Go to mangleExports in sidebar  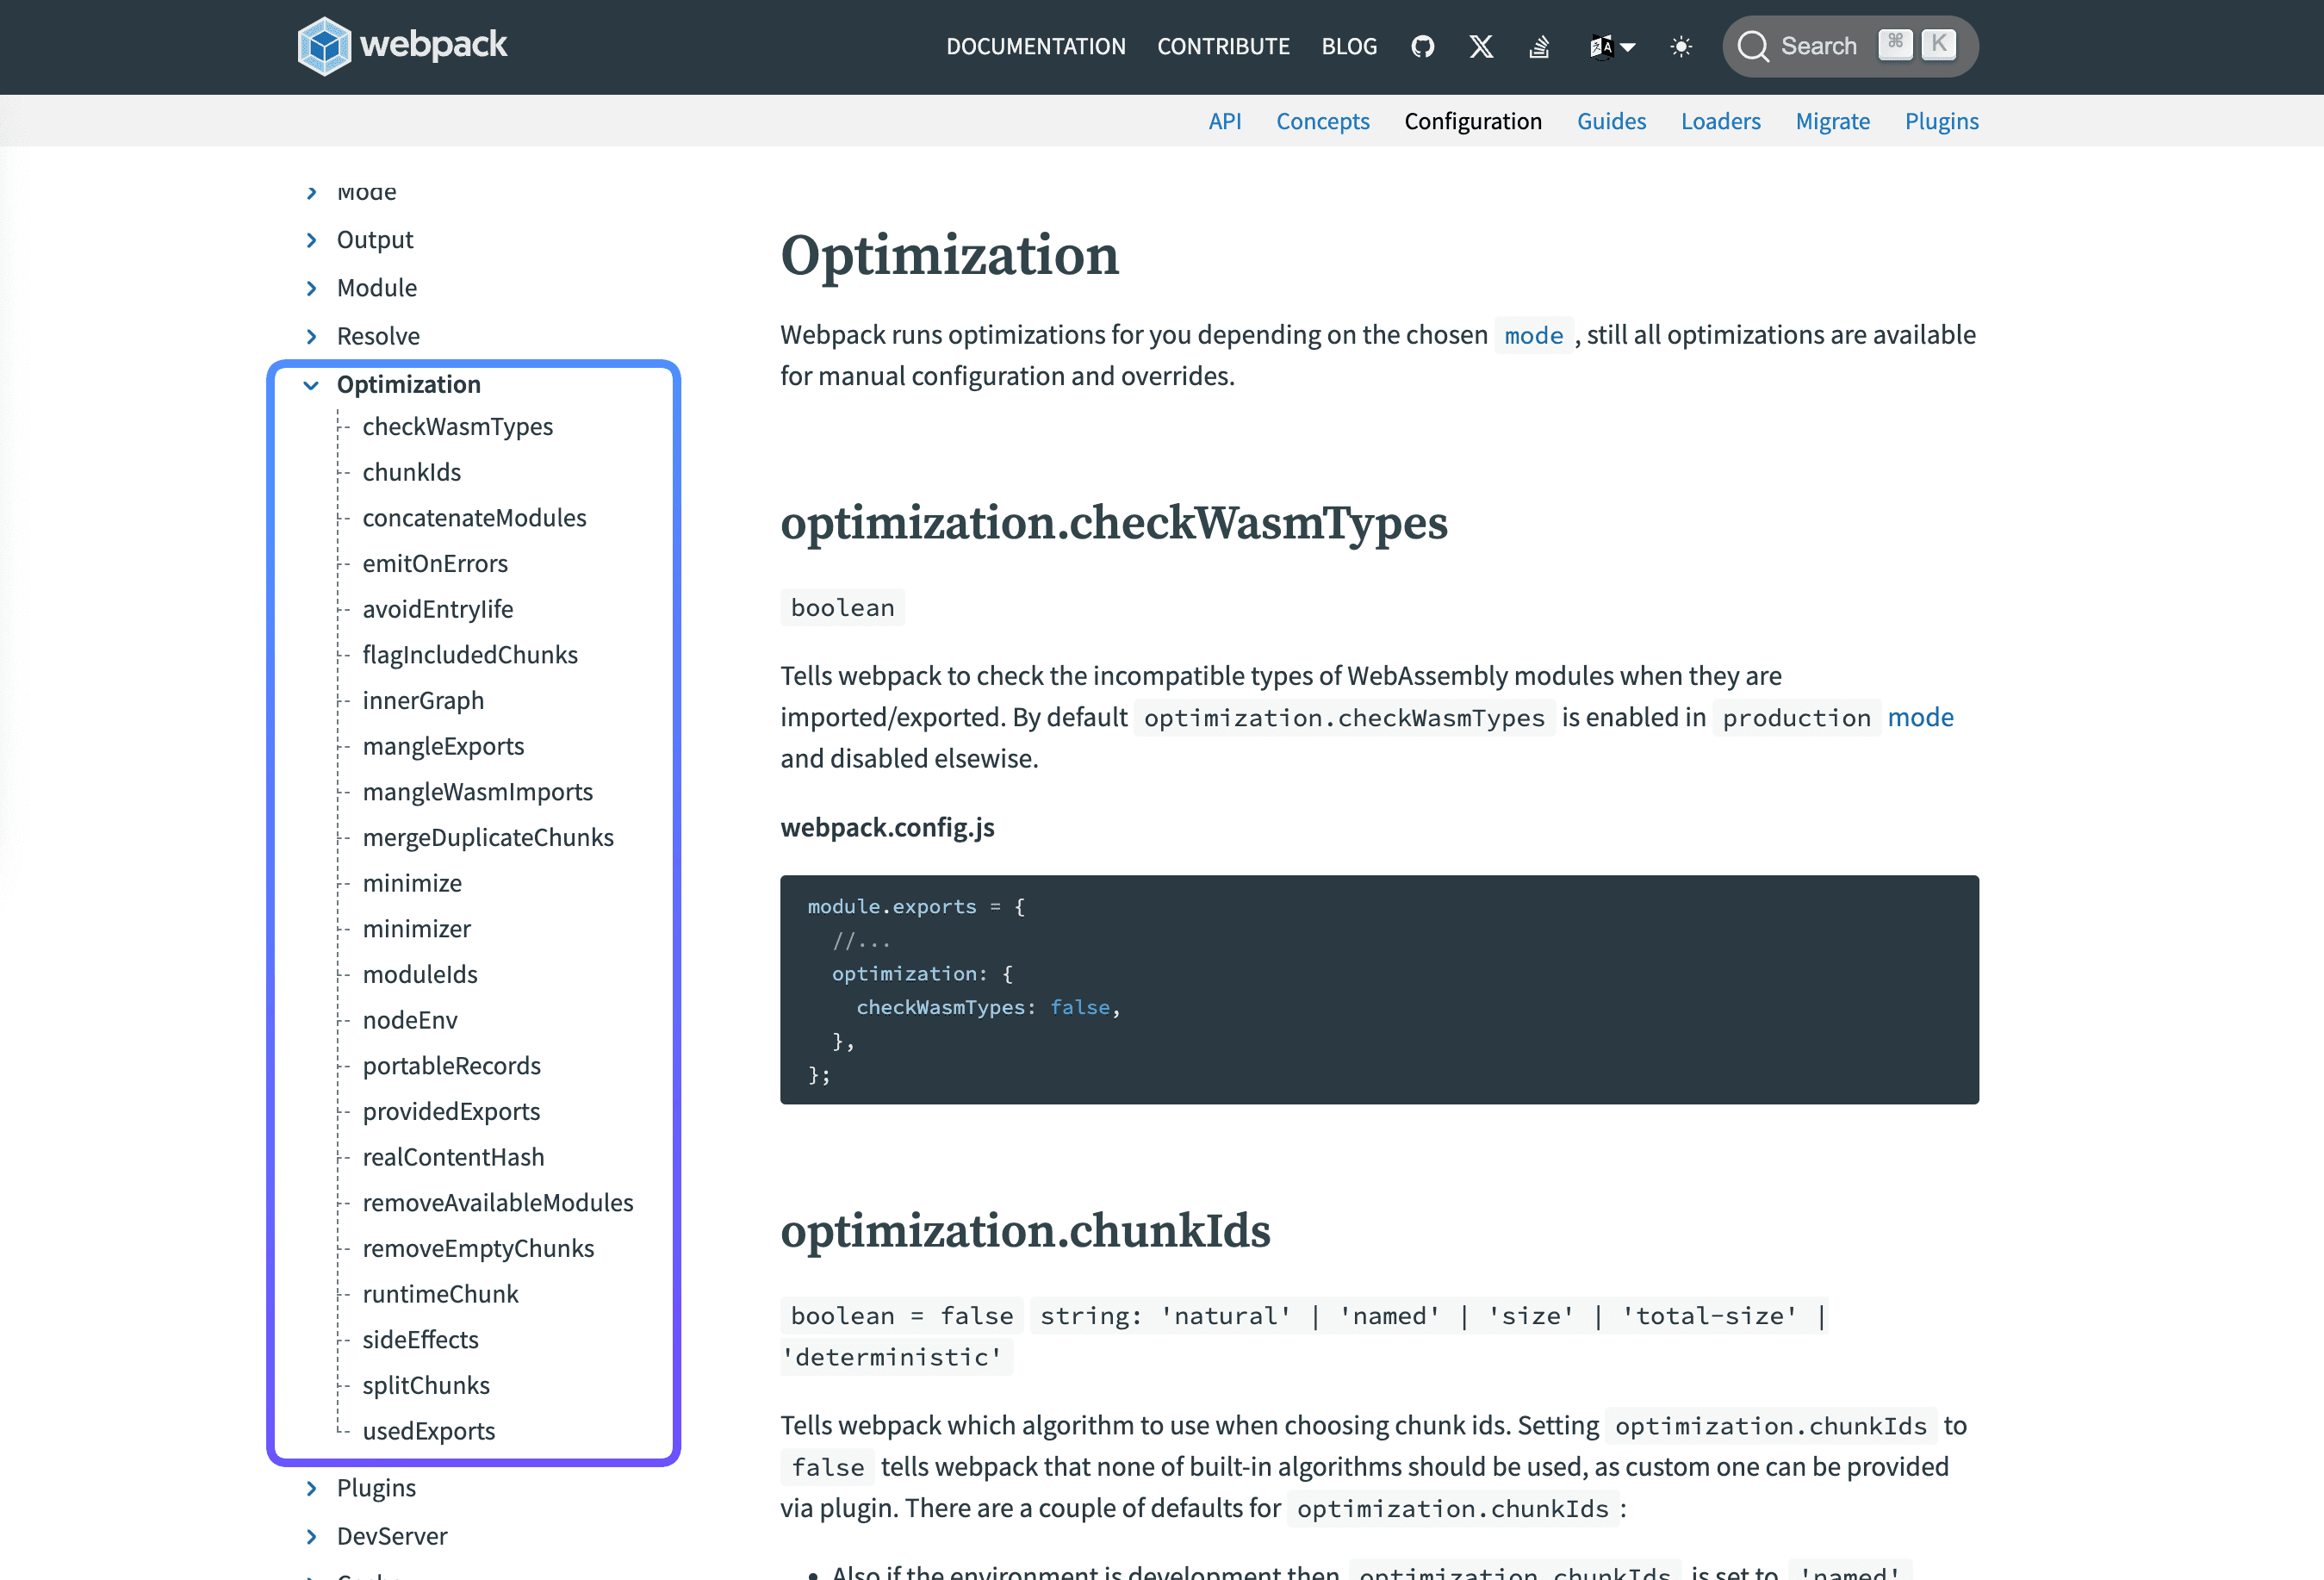[x=443, y=746]
